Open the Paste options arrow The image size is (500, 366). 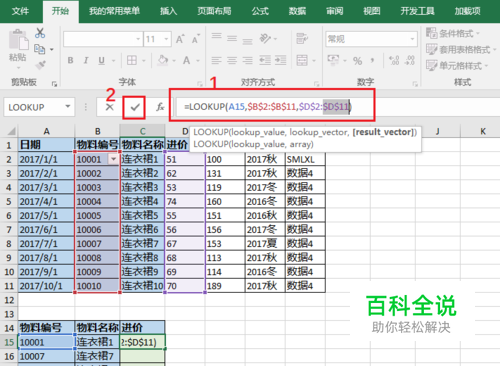18,68
